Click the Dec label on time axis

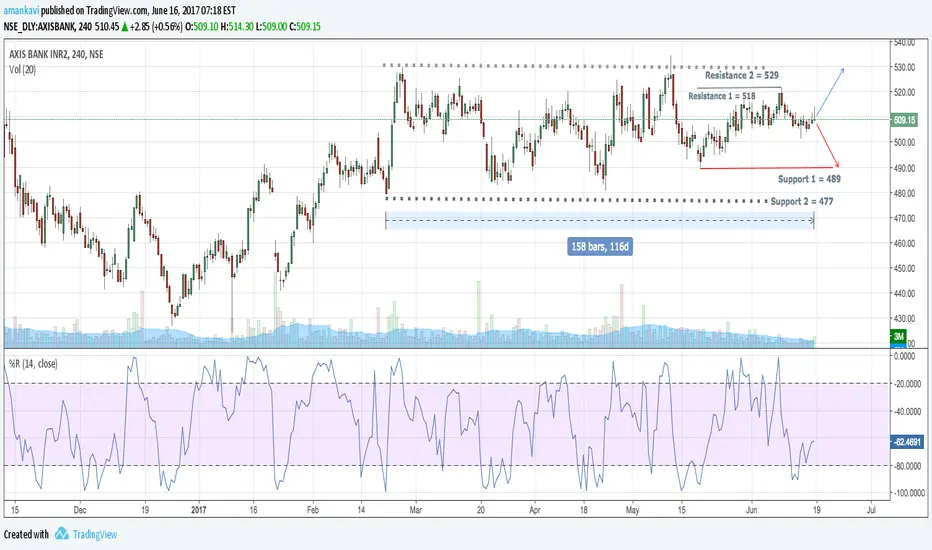pyautogui.click(x=80, y=510)
